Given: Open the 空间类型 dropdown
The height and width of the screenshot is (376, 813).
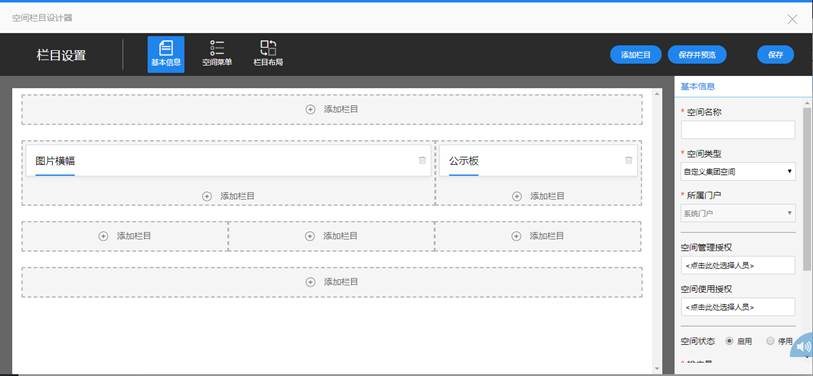Looking at the screenshot, I should pyautogui.click(x=738, y=171).
